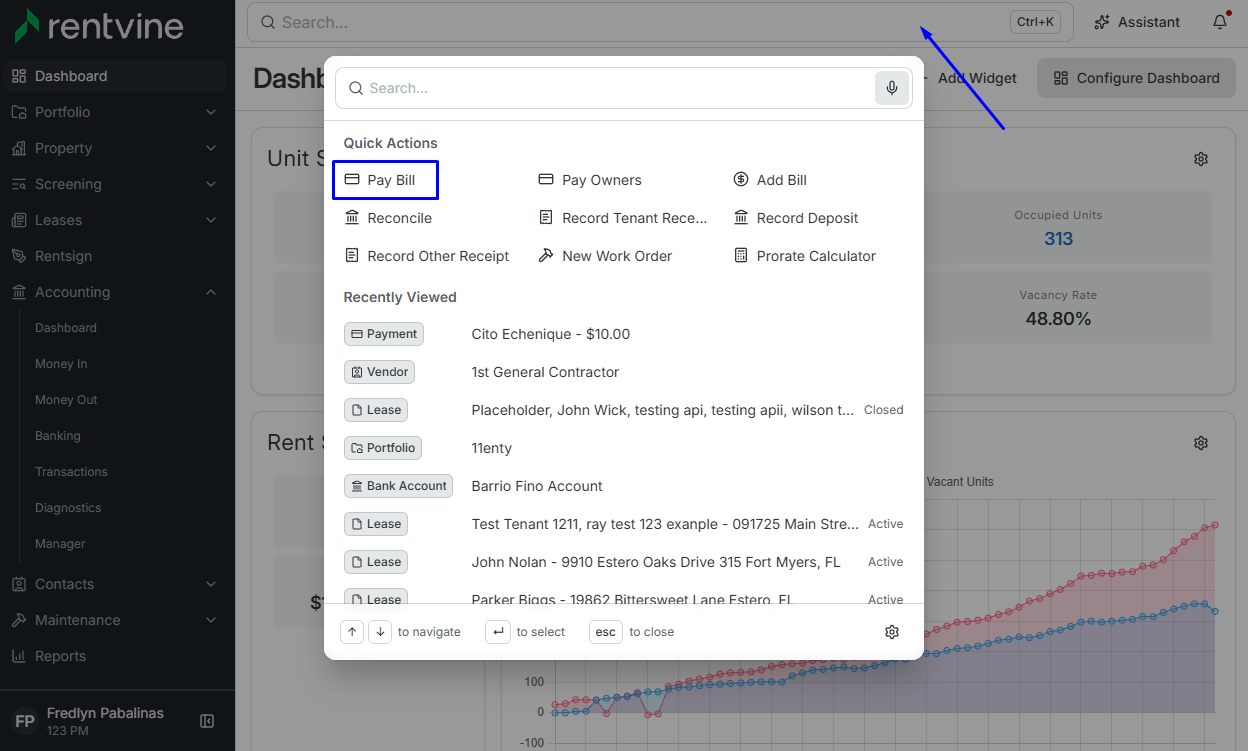The width and height of the screenshot is (1248, 751).
Task: Collapse the Accounting sidebar menu
Action: tap(117, 292)
